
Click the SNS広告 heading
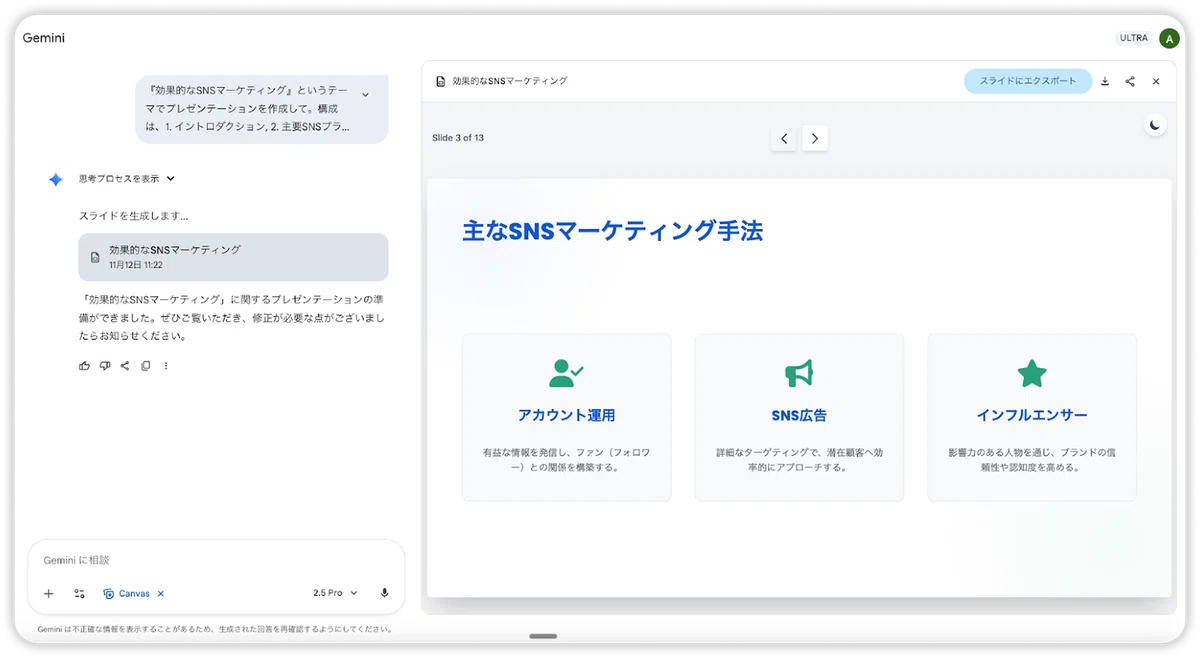click(x=799, y=415)
